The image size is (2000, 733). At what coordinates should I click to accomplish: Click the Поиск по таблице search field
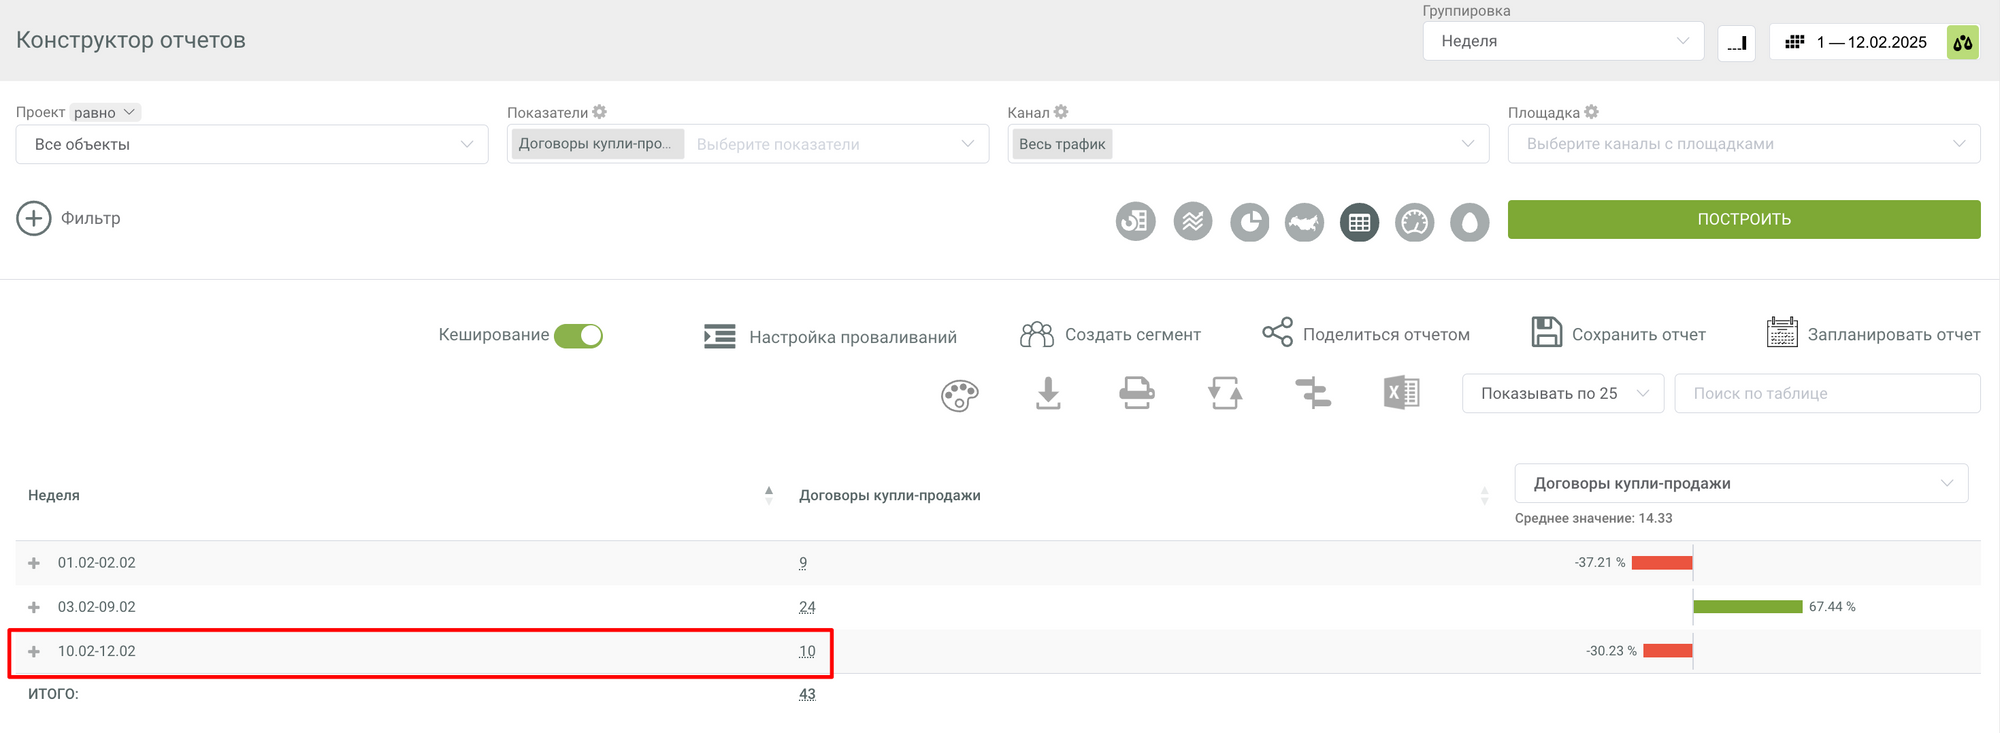pos(1826,394)
